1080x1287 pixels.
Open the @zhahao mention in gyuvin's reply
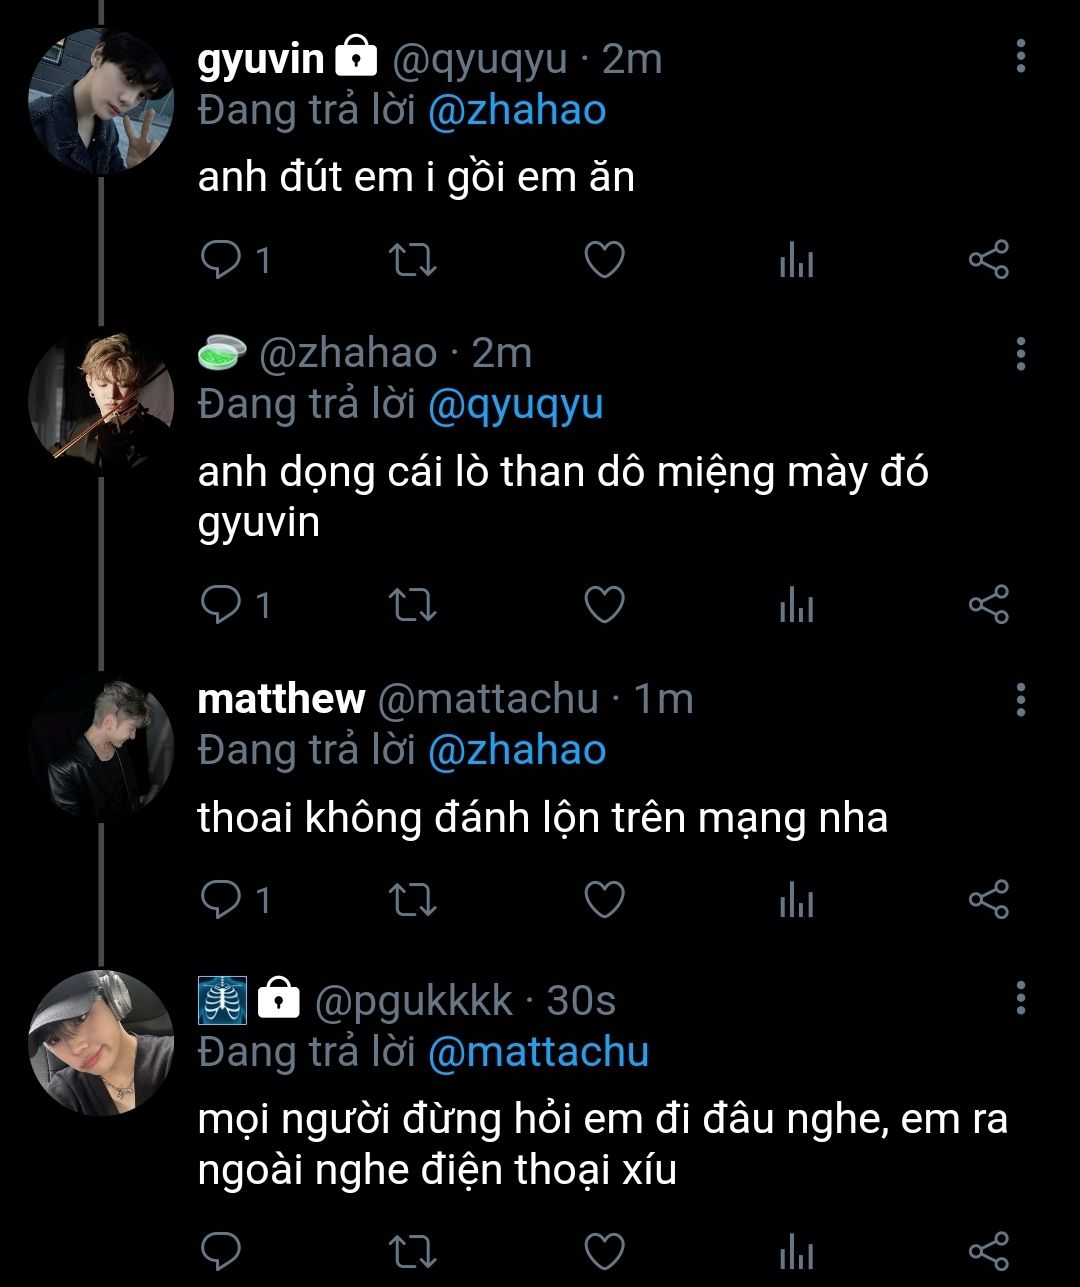[517, 110]
